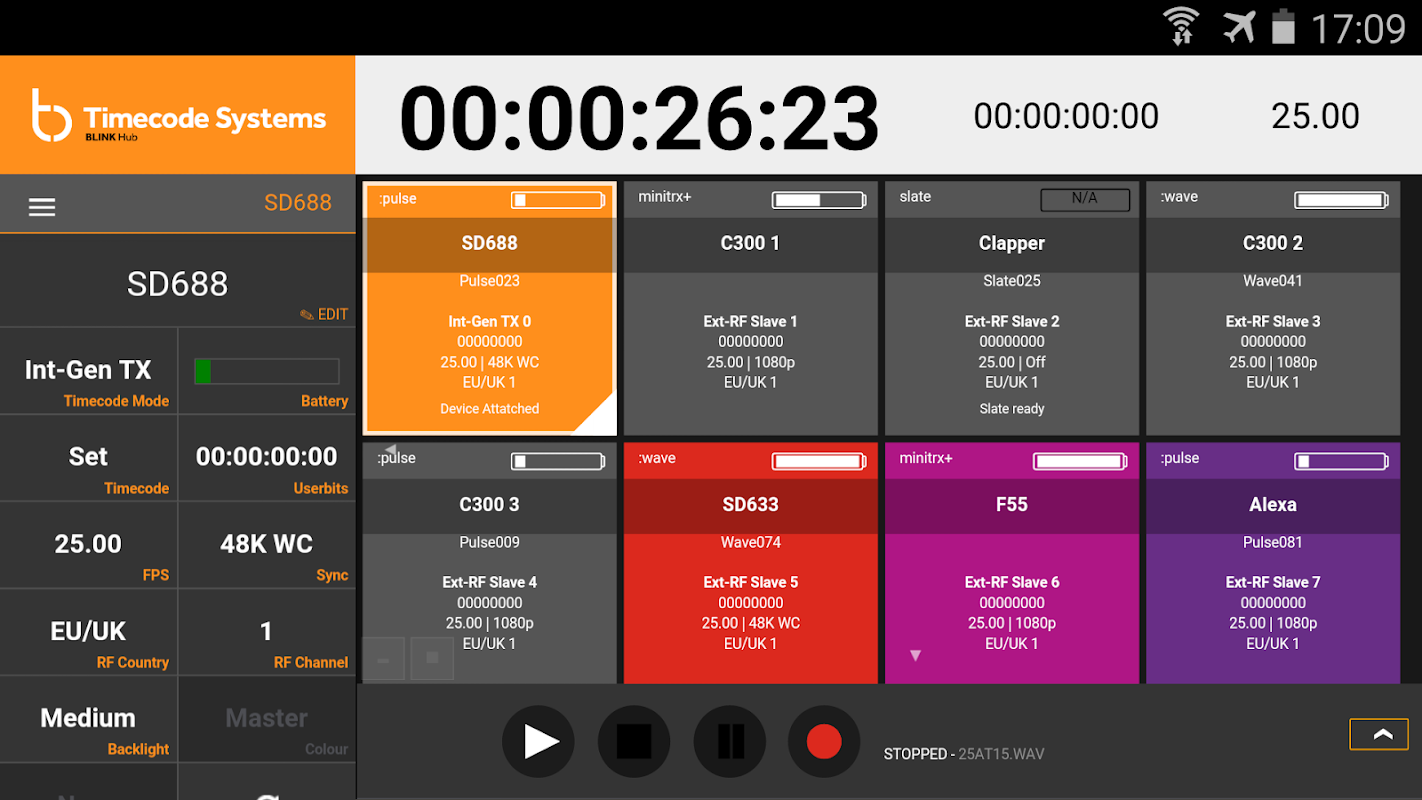Tap the battery icon on the SD633 card

(819, 461)
